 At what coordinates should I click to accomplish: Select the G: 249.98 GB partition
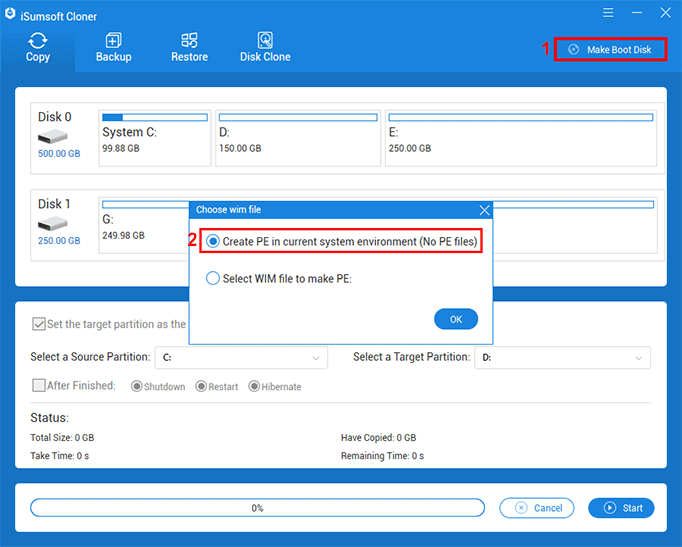144,225
